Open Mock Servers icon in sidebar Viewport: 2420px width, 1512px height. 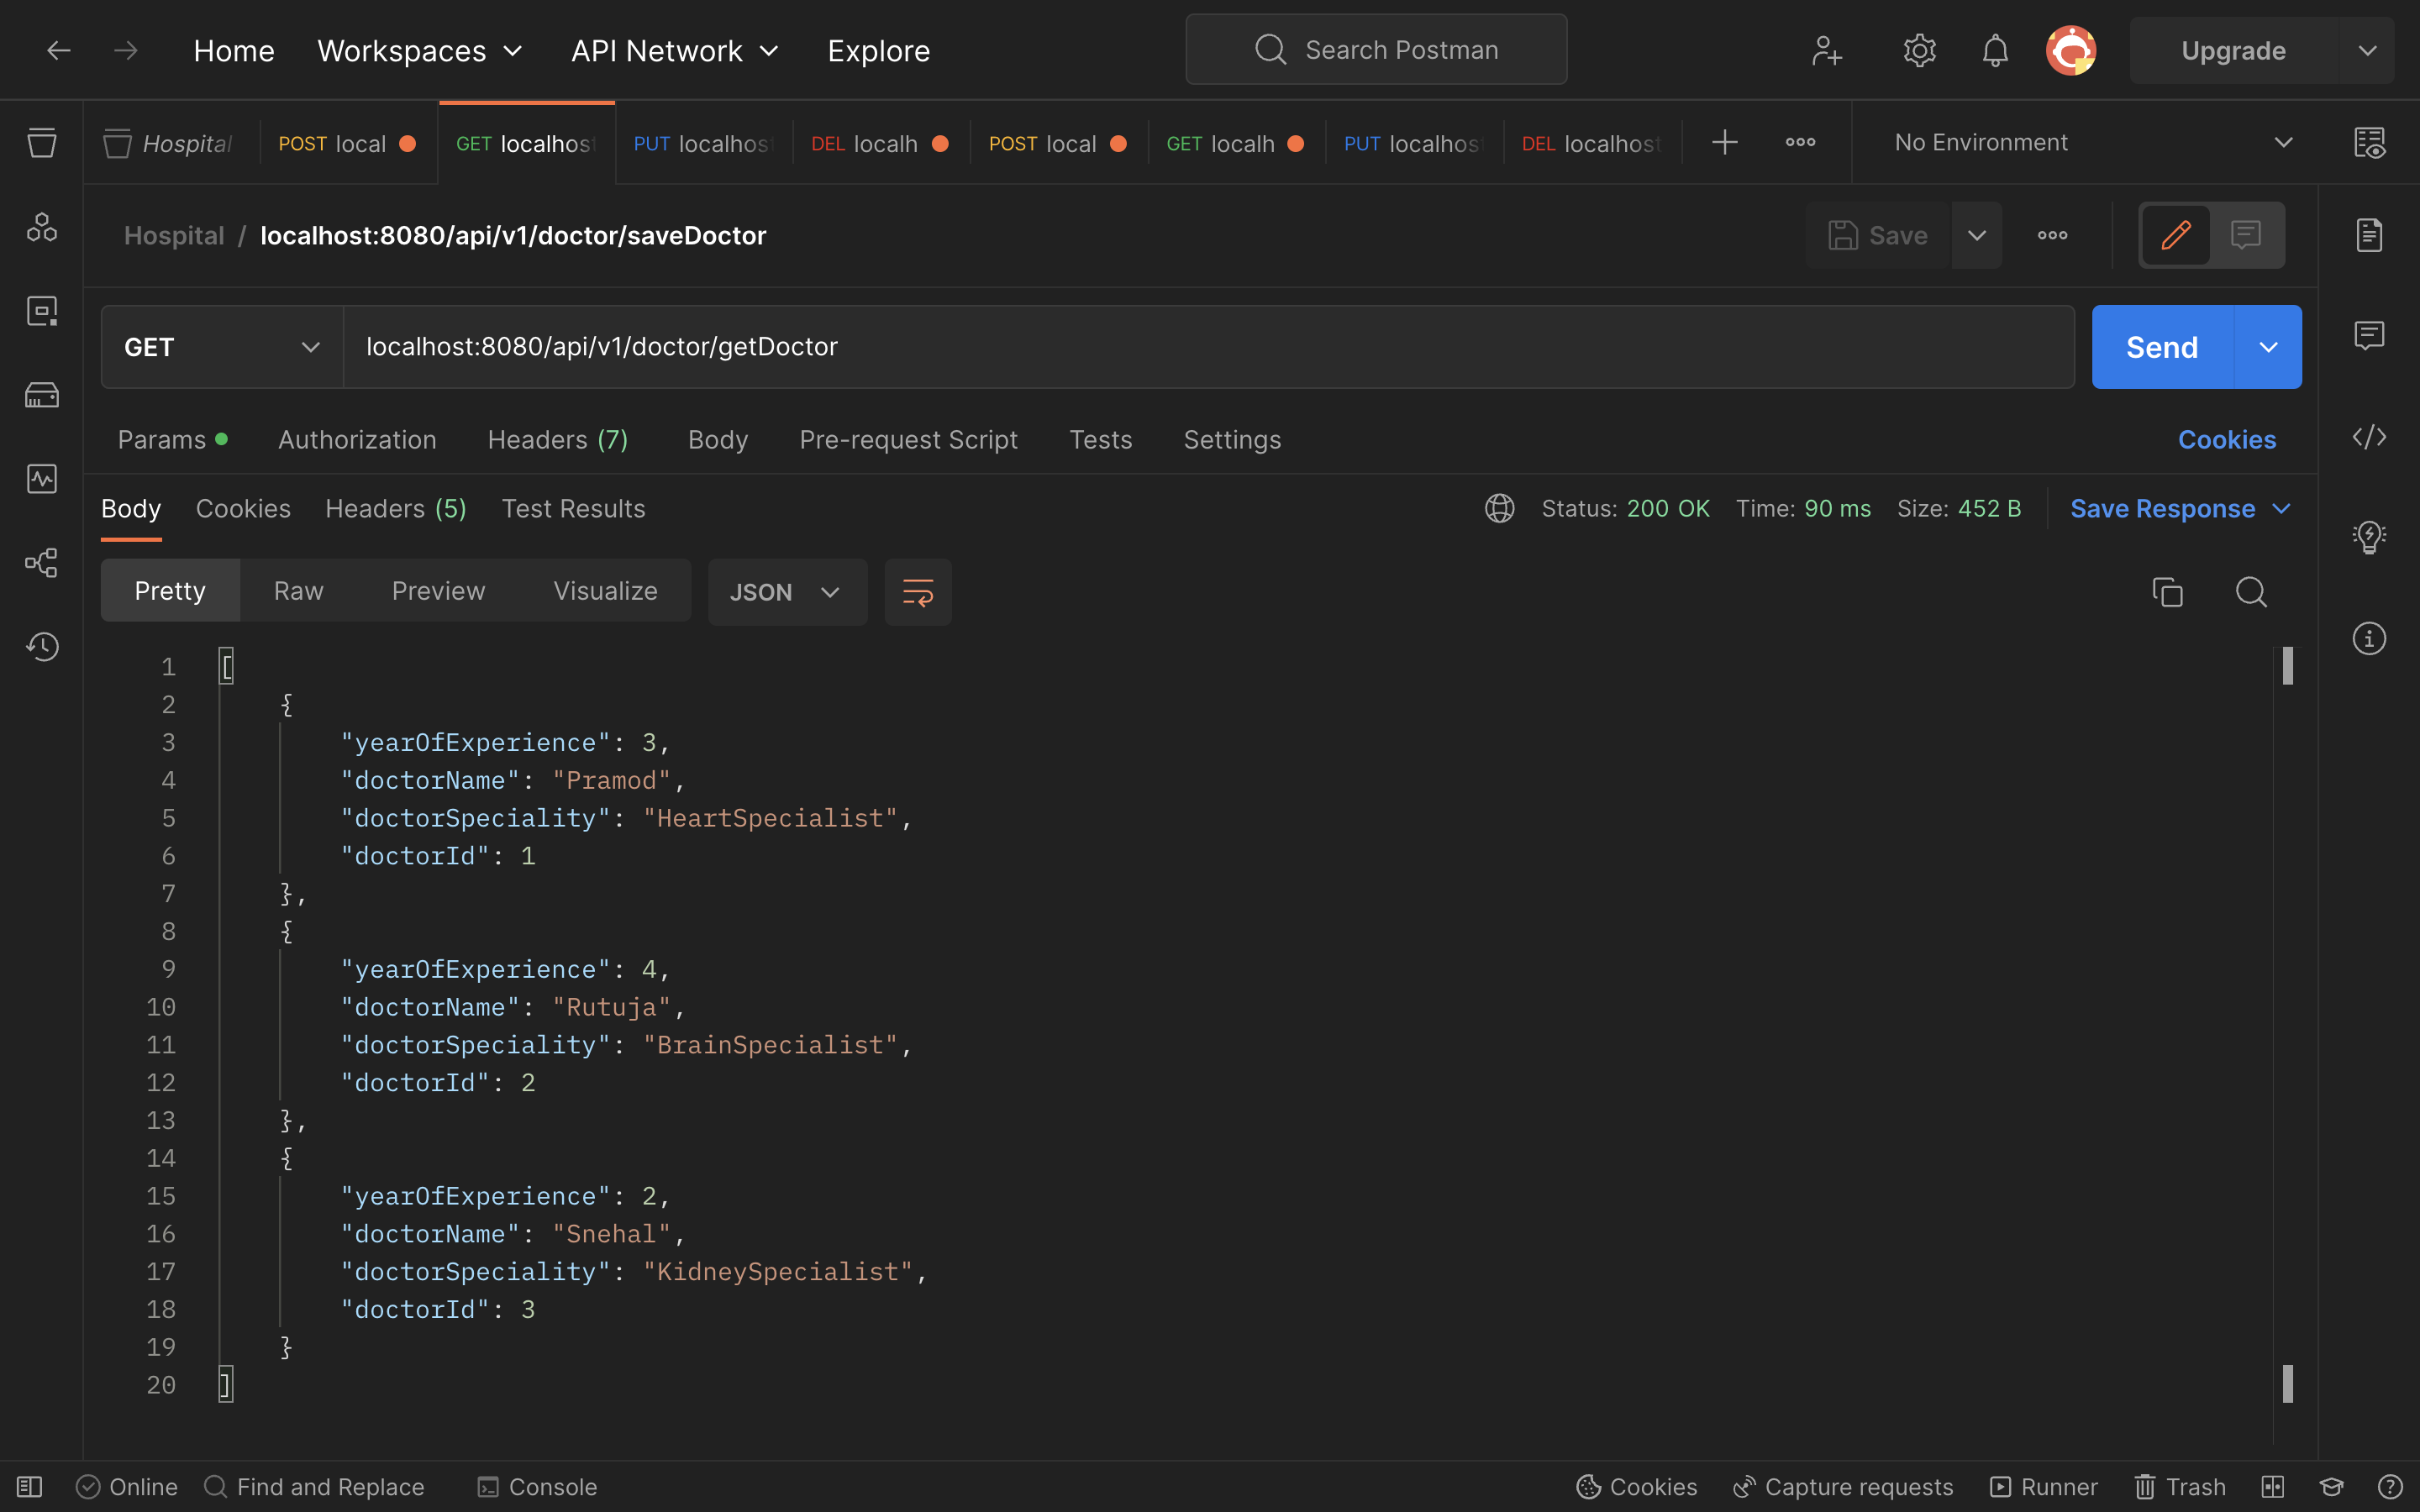42,395
